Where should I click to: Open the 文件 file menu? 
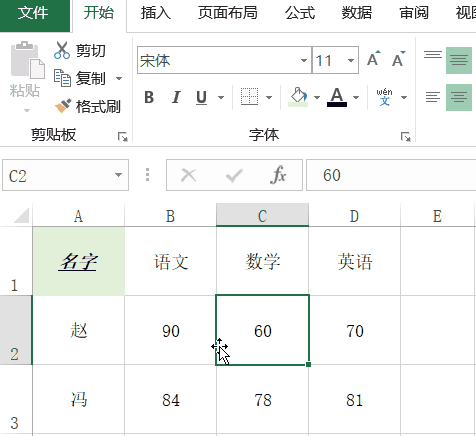pyautogui.click(x=33, y=13)
